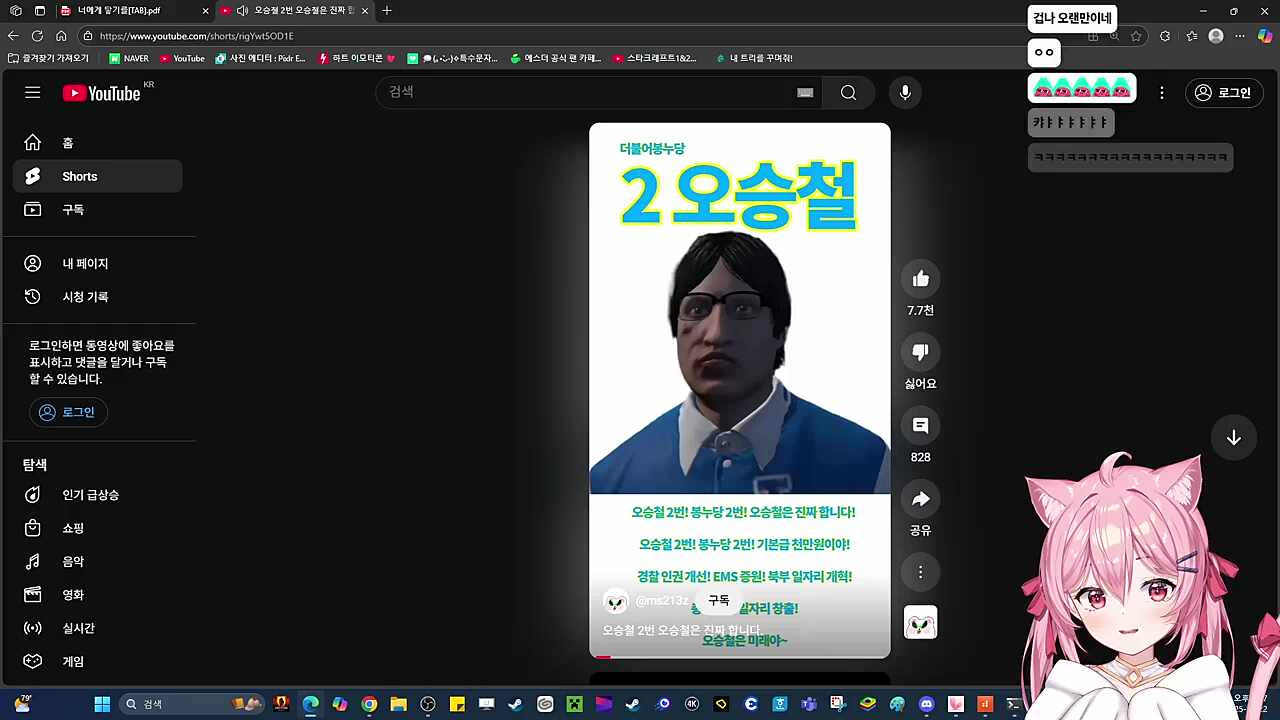
Task: Open the Windows Start menu
Action: [102, 704]
